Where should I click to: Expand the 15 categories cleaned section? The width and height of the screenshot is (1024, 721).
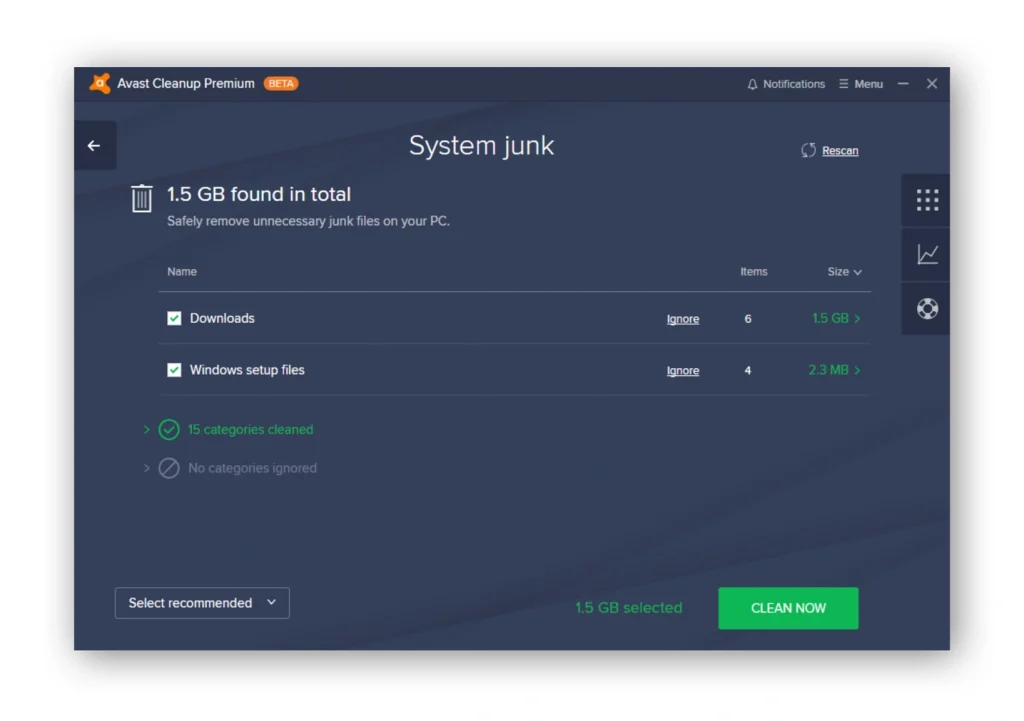click(x=147, y=430)
